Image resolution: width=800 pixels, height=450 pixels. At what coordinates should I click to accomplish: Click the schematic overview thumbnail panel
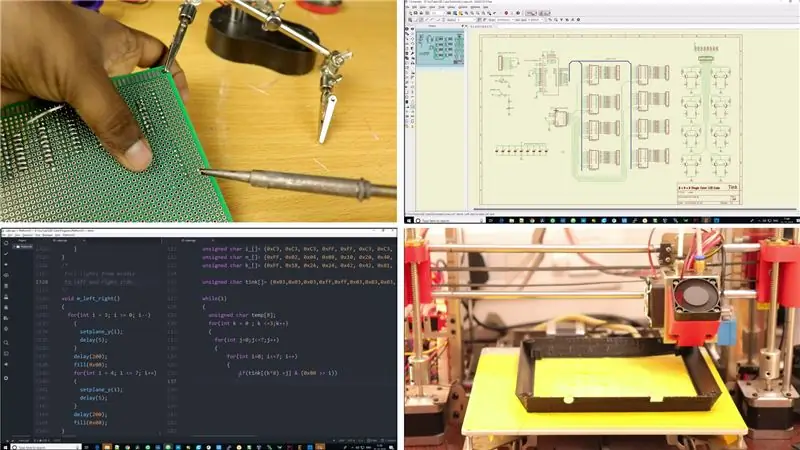tap(440, 48)
